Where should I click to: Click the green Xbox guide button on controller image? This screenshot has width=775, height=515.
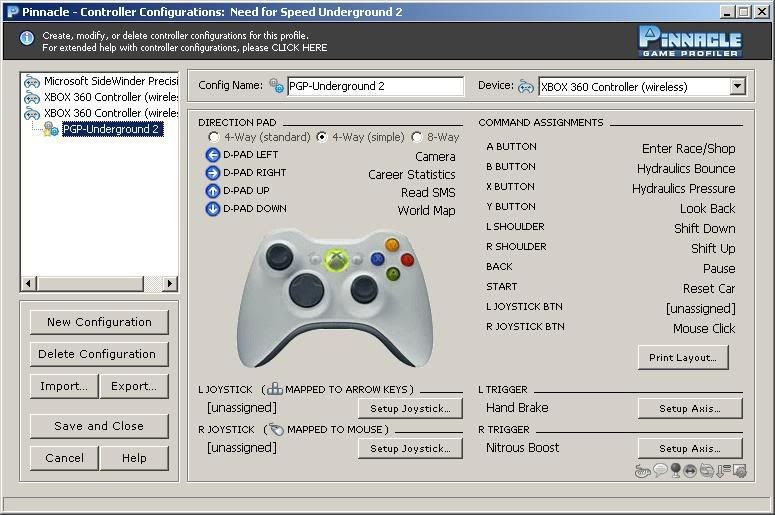(x=337, y=260)
